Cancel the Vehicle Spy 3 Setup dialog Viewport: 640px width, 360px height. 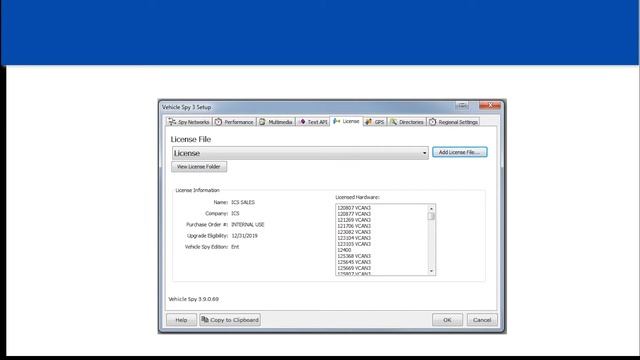(x=482, y=320)
